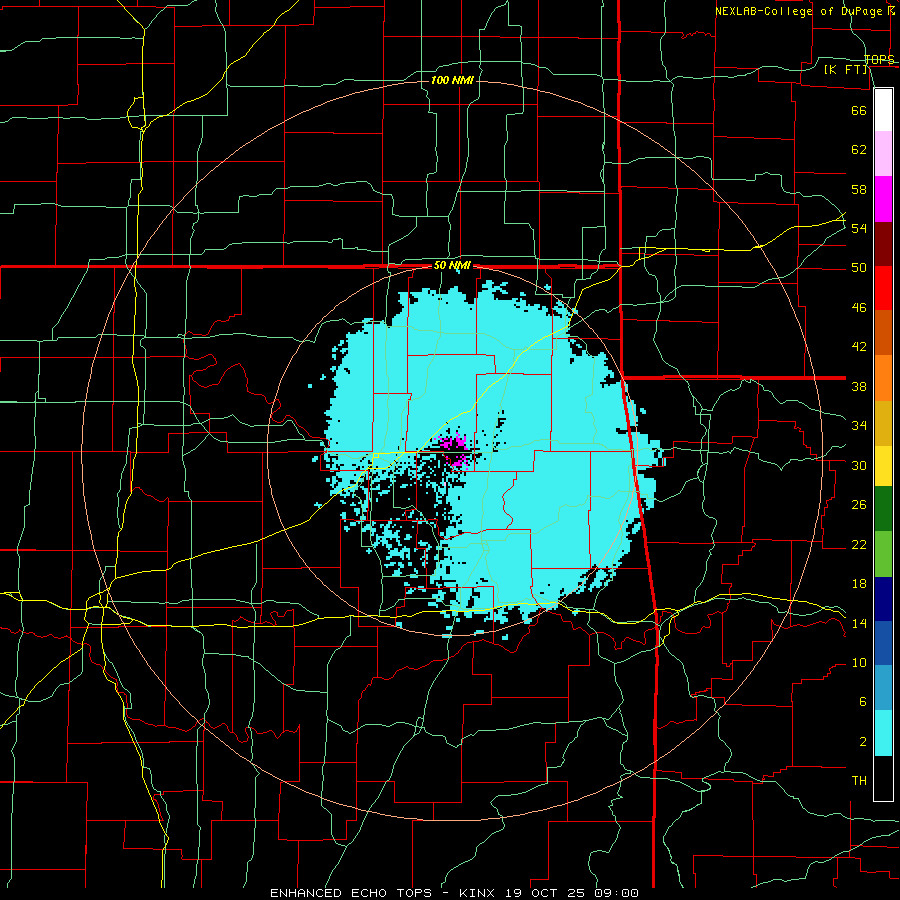900x900 pixels.
Task: Click the '42' legend value
Action: tap(859, 347)
